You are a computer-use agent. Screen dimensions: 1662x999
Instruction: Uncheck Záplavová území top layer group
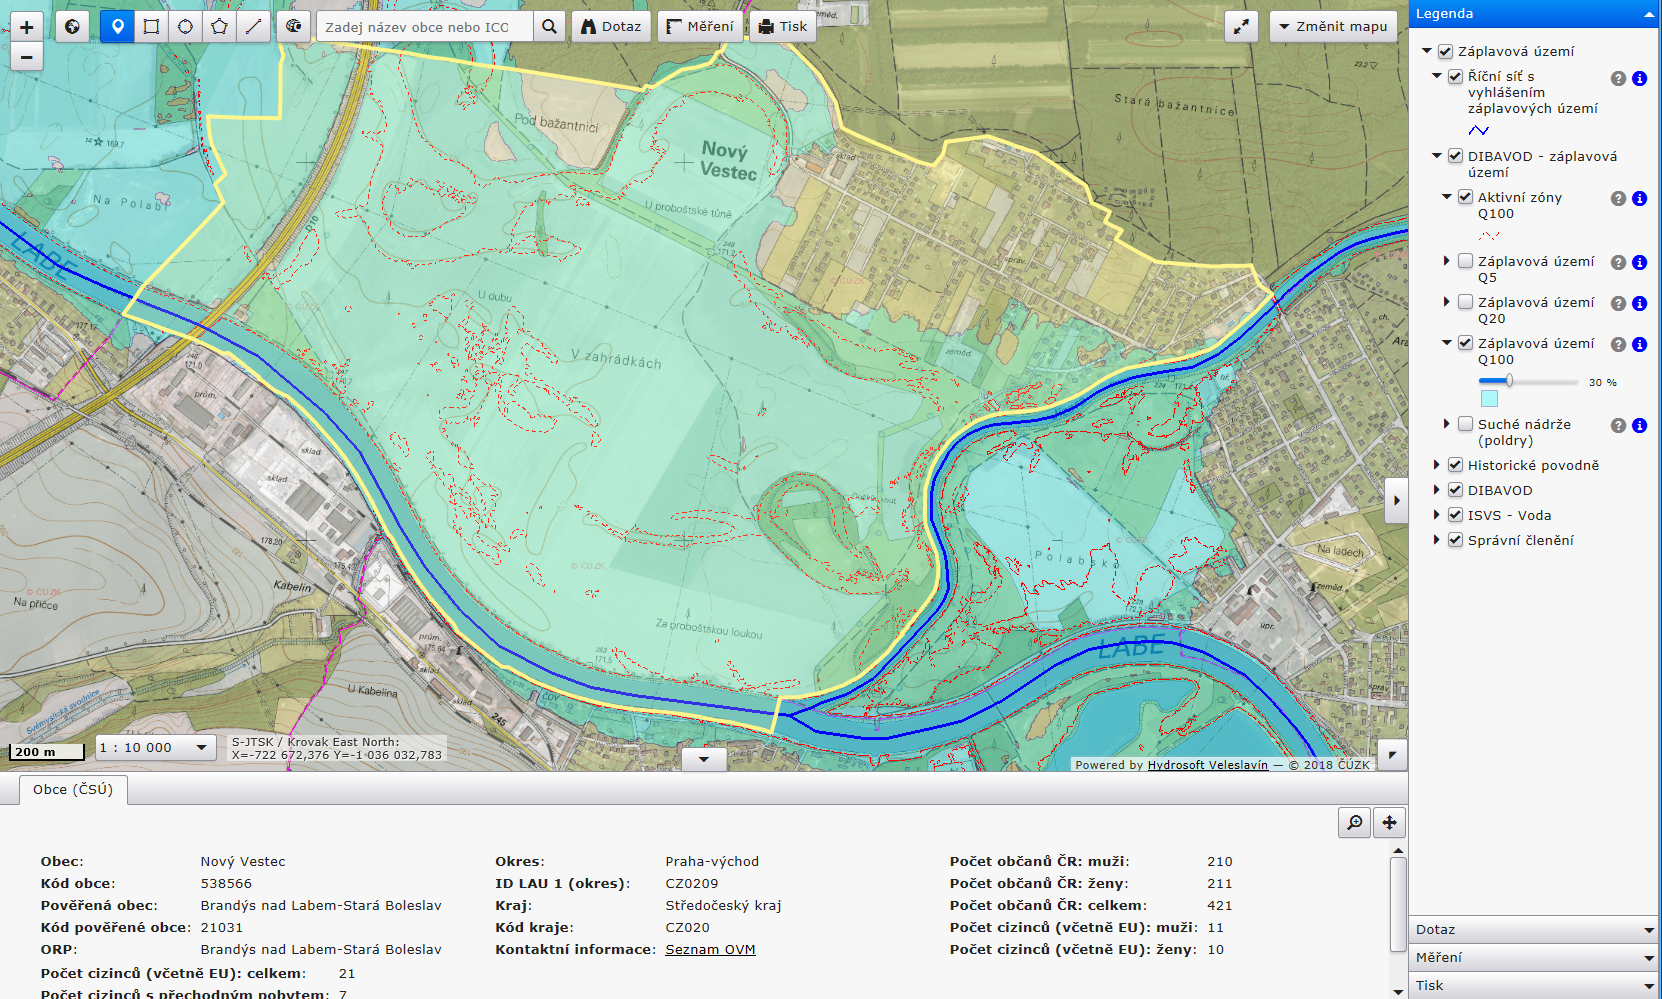(1445, 51)
